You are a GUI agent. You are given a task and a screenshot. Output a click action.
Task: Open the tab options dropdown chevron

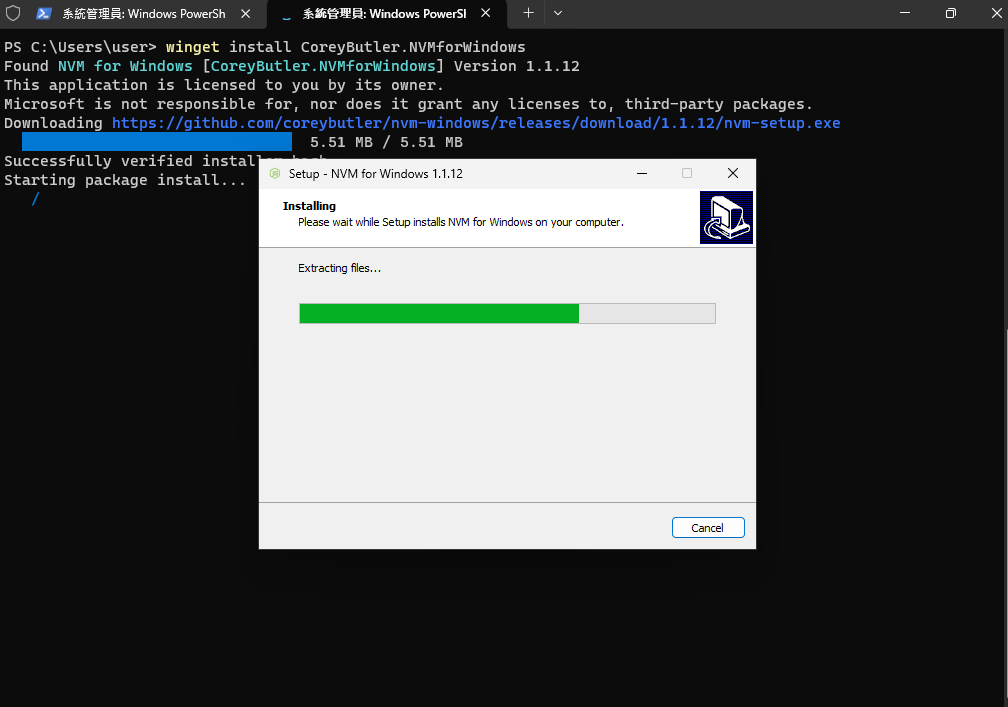(558, 14)
